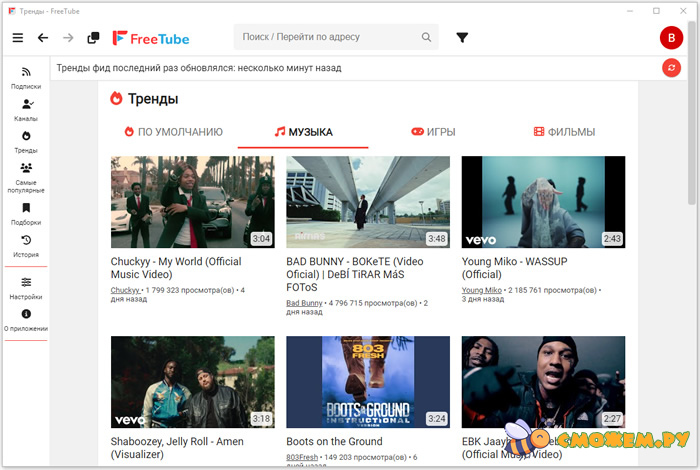
Task: Open Самые популярные in the sidebar
Action: click(x=26, y=178)
